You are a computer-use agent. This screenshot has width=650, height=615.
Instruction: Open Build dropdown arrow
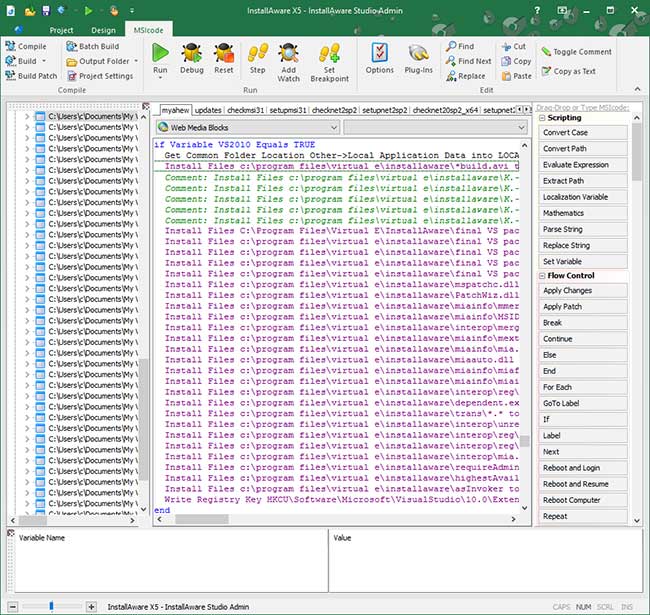44,61
